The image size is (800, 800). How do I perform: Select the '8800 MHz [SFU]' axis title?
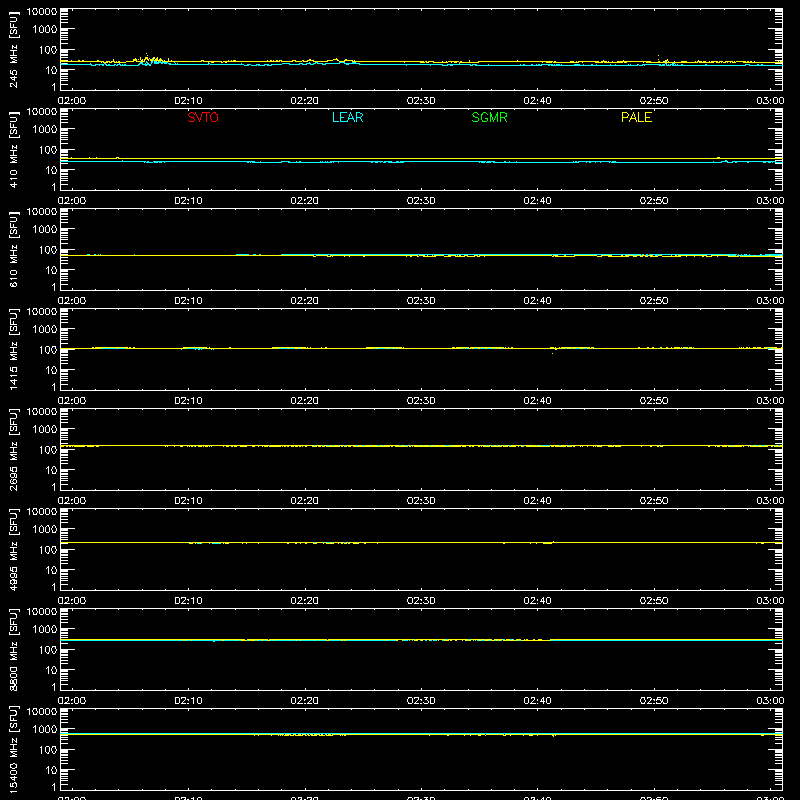pyautogui.click(x=13, y=650)
